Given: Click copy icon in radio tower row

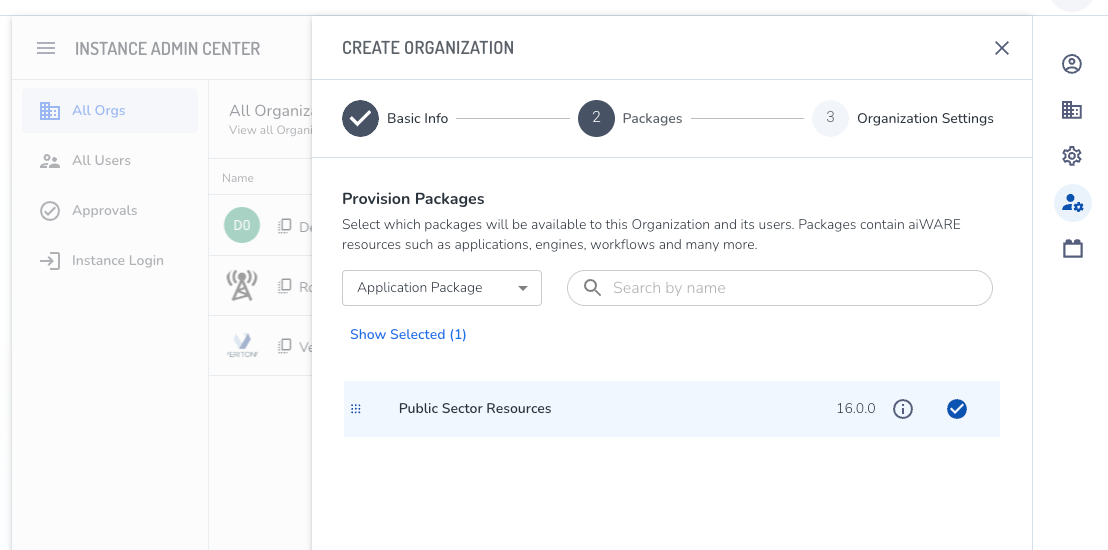Looking at the screenshot, I should click(285, 286).
